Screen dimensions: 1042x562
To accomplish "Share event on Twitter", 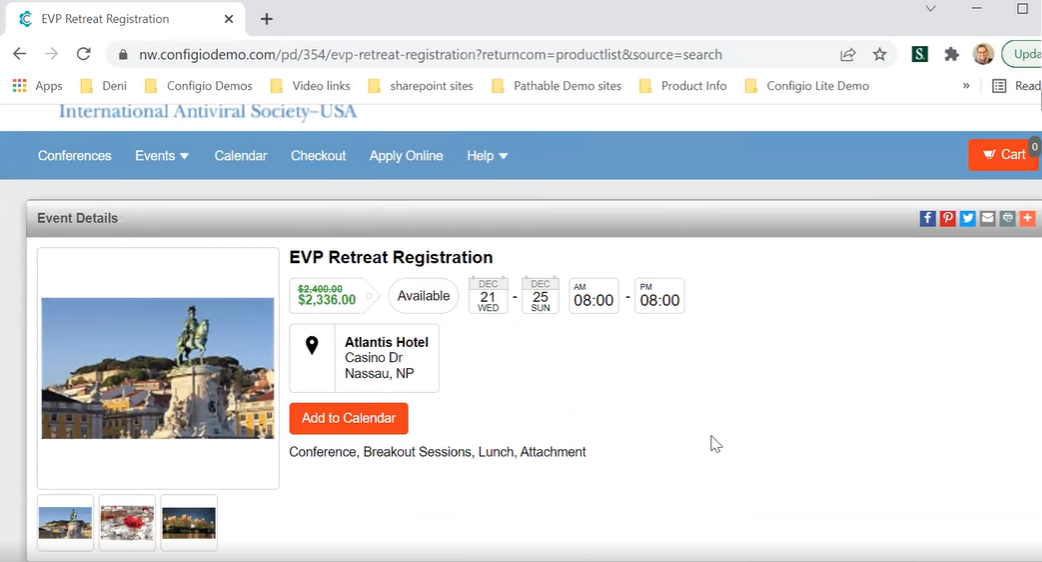I will click(968, 218).
